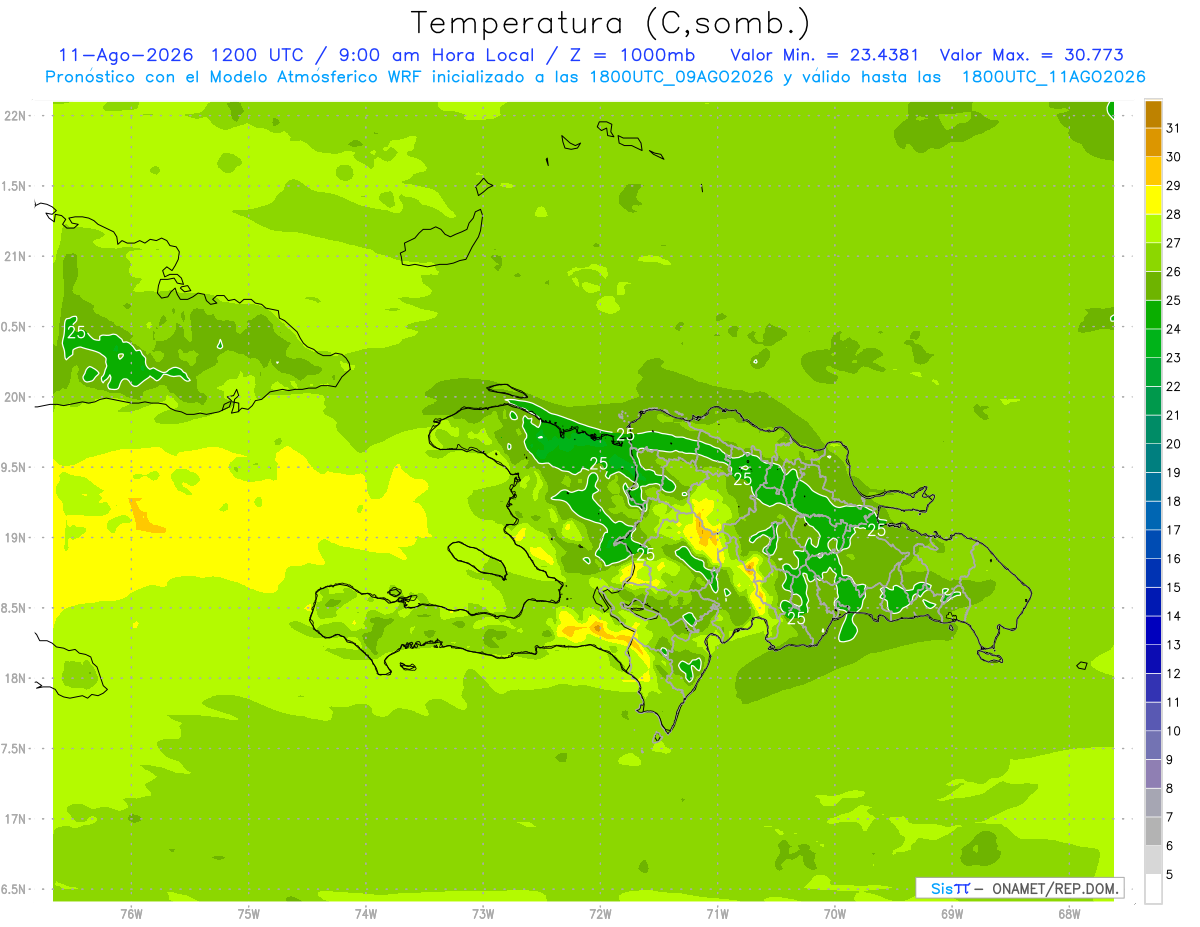Click the "75W" longitude axis label
This screenshot has width=1200, height=927.
(x=249, y=913)
